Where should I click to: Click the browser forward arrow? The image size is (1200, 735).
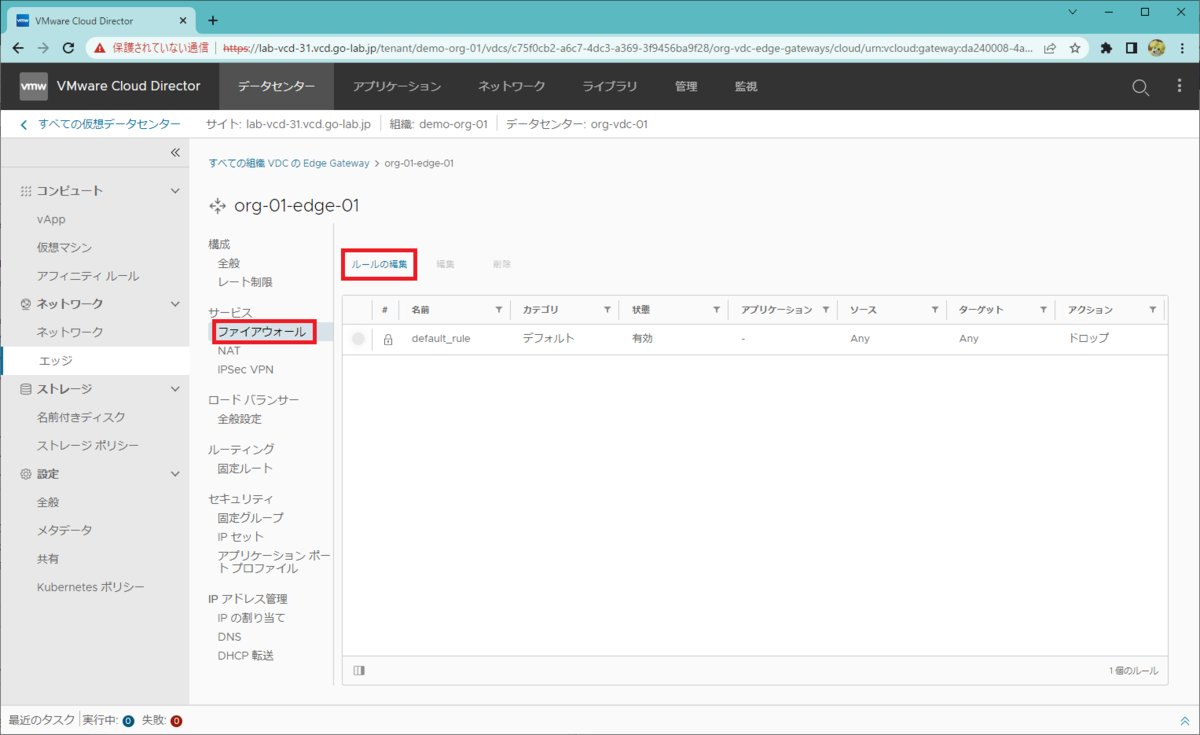pos(44,47)
